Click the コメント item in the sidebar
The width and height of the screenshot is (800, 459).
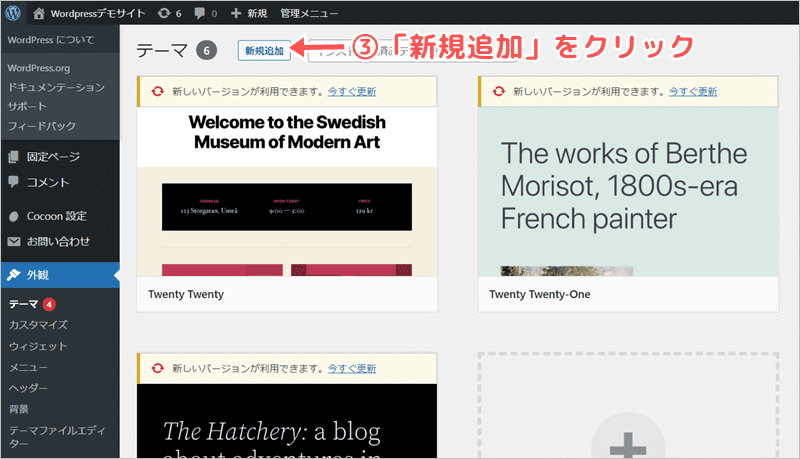click(48, 182)
